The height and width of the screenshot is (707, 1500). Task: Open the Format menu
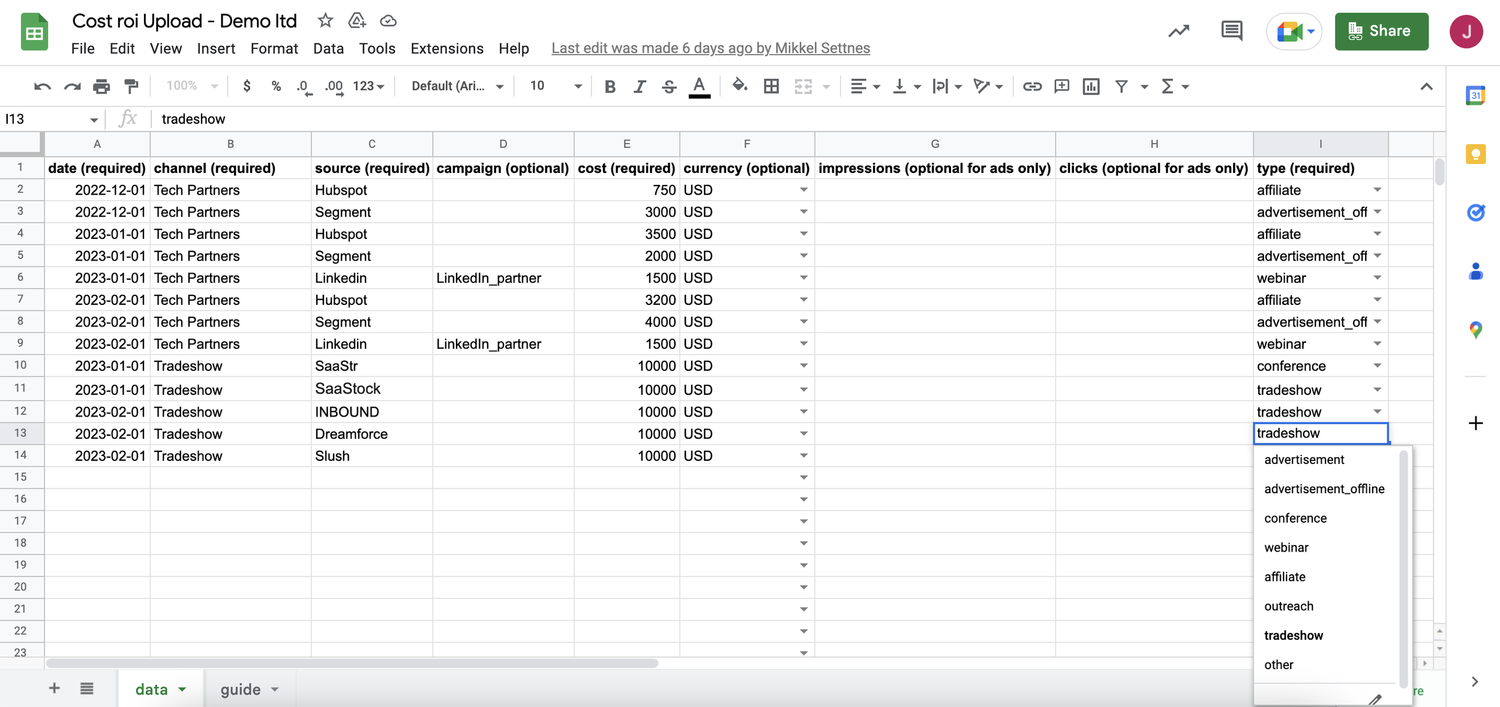click(x=274, y=48)
